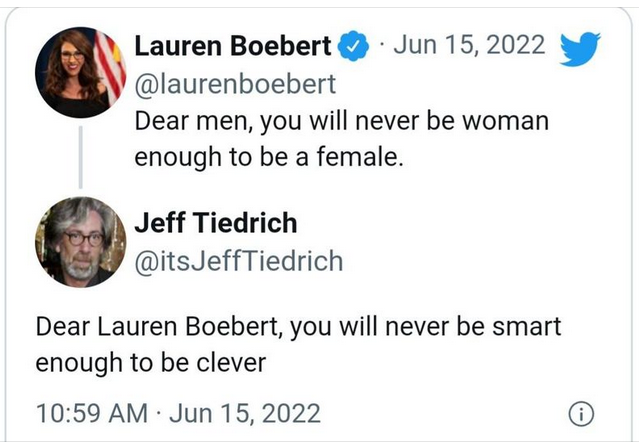
Task: Click the "Dear Lauren Boebert, you will" reply line
Action: pyautogui.click(x=298, y=327)
